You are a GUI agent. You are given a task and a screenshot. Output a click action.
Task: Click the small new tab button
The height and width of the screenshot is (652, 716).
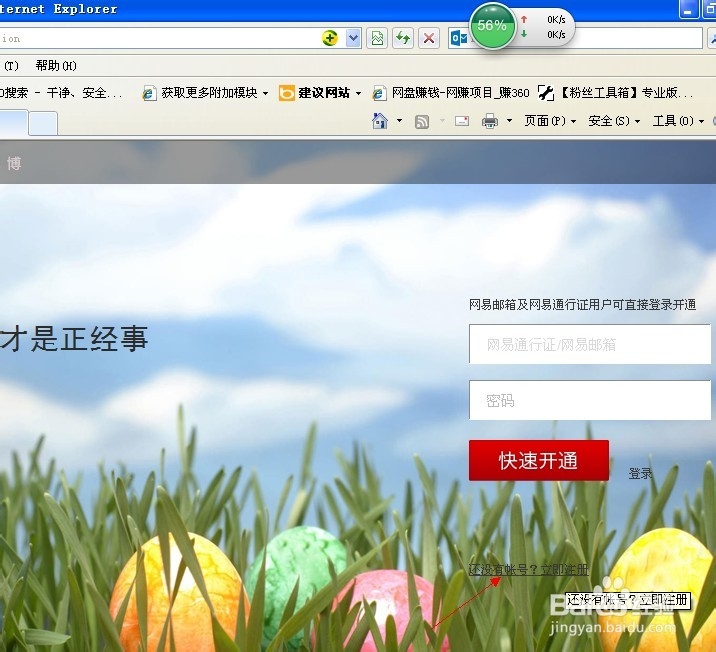43,123
